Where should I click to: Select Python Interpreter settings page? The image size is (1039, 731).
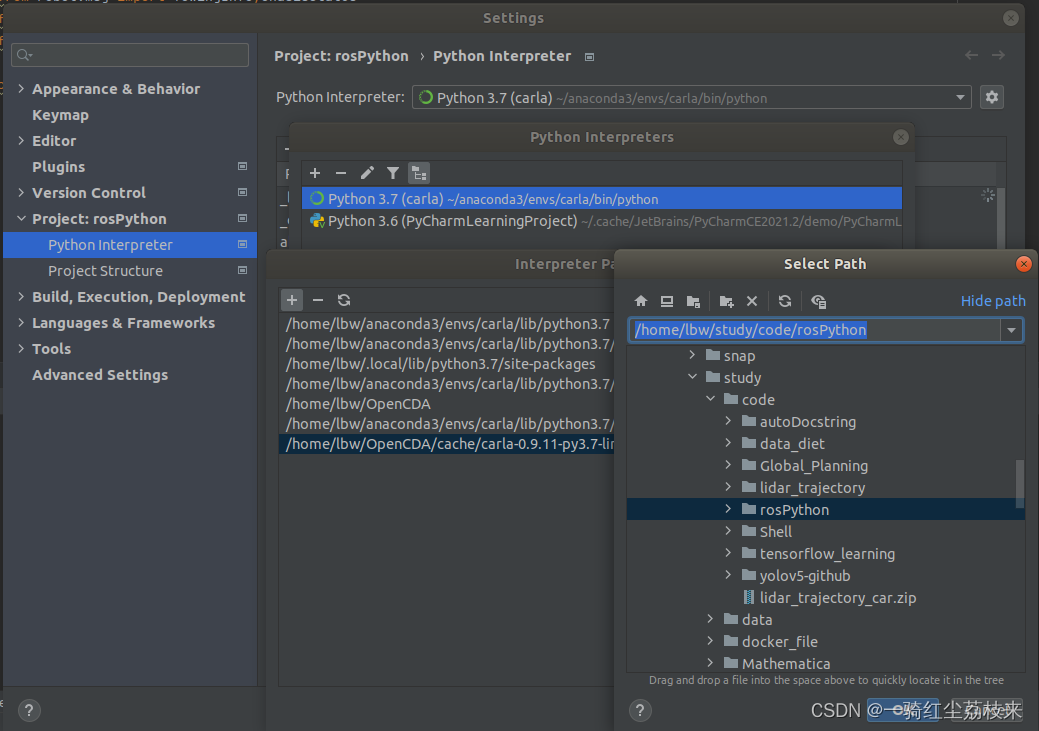point(130,245)
